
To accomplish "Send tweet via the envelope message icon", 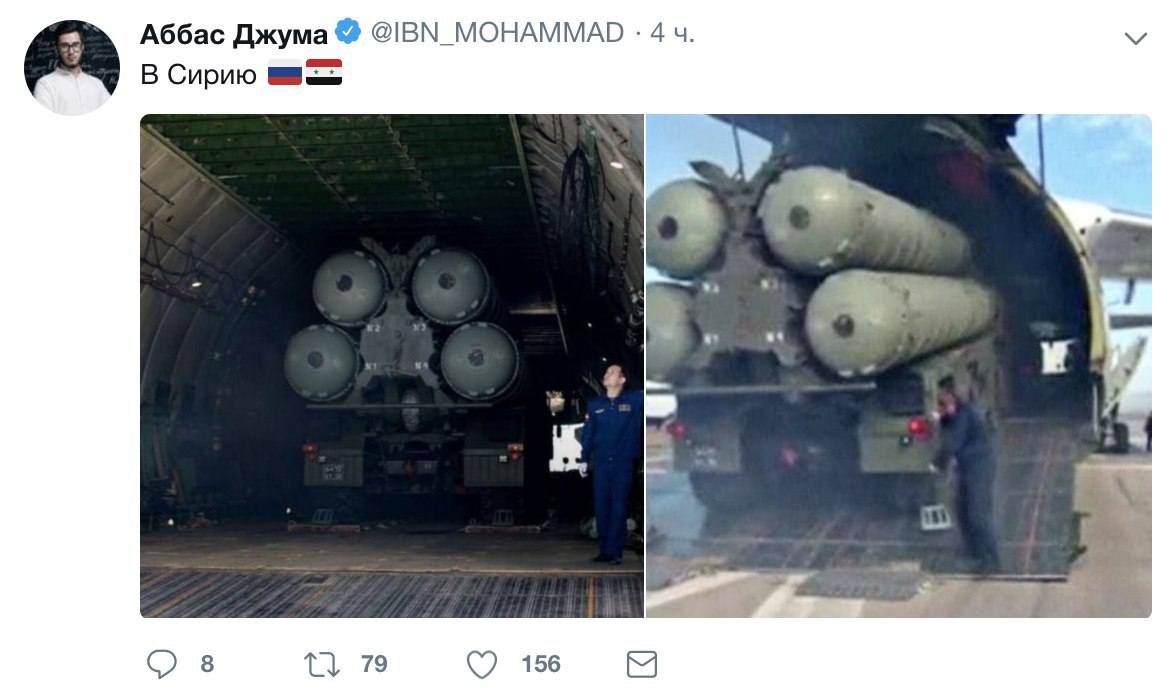I will pyautogui.click(x=642, y=664).
